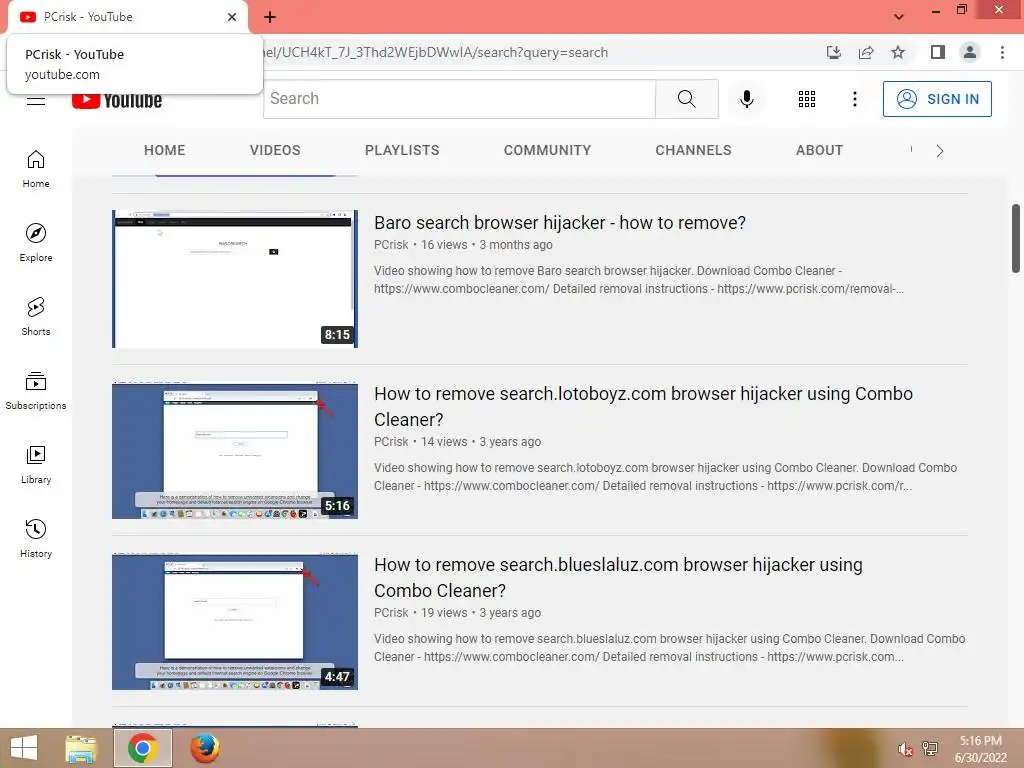Open Baro search browser hijacker video title
Viewport: 1024px width, 768px height.
[x=560, y=223]
